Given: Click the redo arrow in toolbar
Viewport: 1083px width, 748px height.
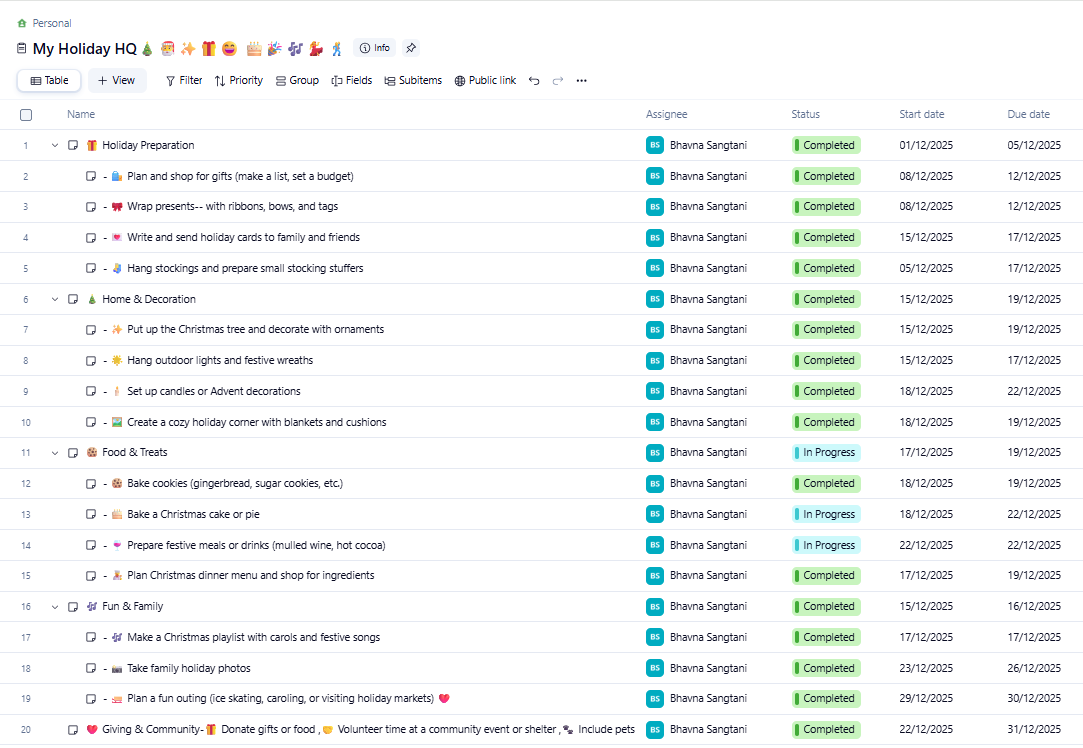Looking at the screenshot, I should click(558, 81).
